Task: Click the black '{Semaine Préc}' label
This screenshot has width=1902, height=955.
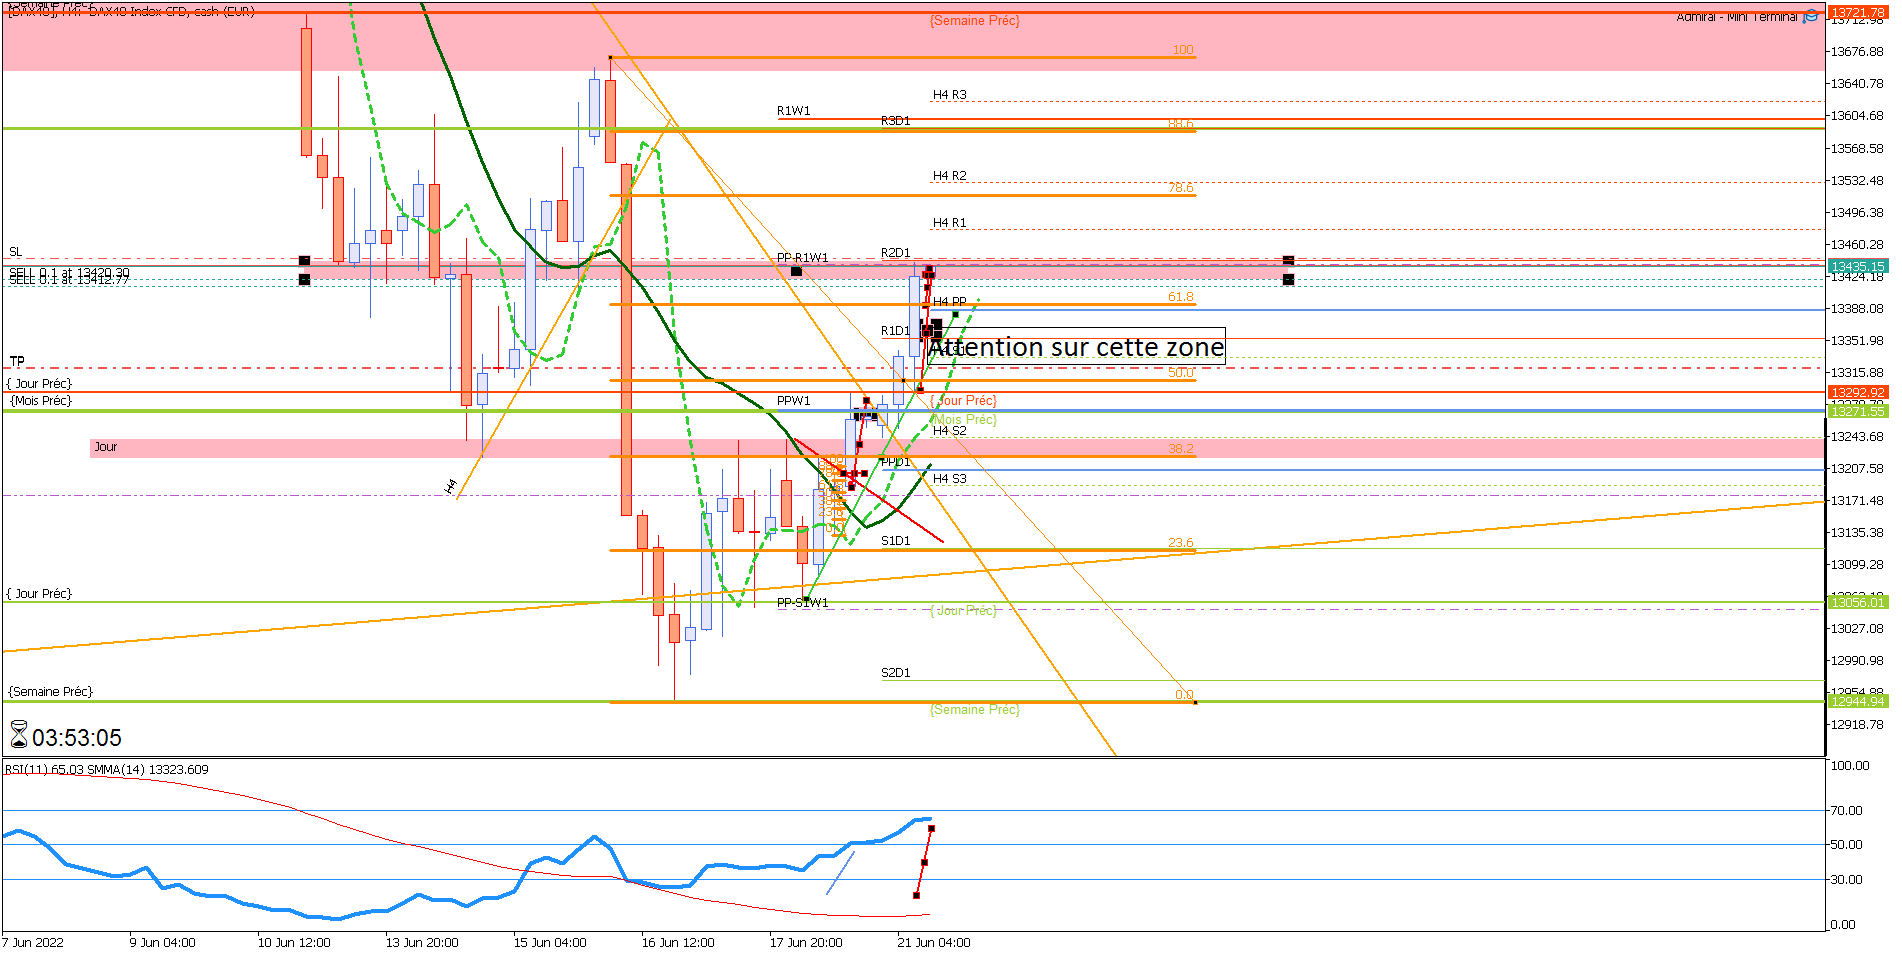Action: tap(50, 692)
